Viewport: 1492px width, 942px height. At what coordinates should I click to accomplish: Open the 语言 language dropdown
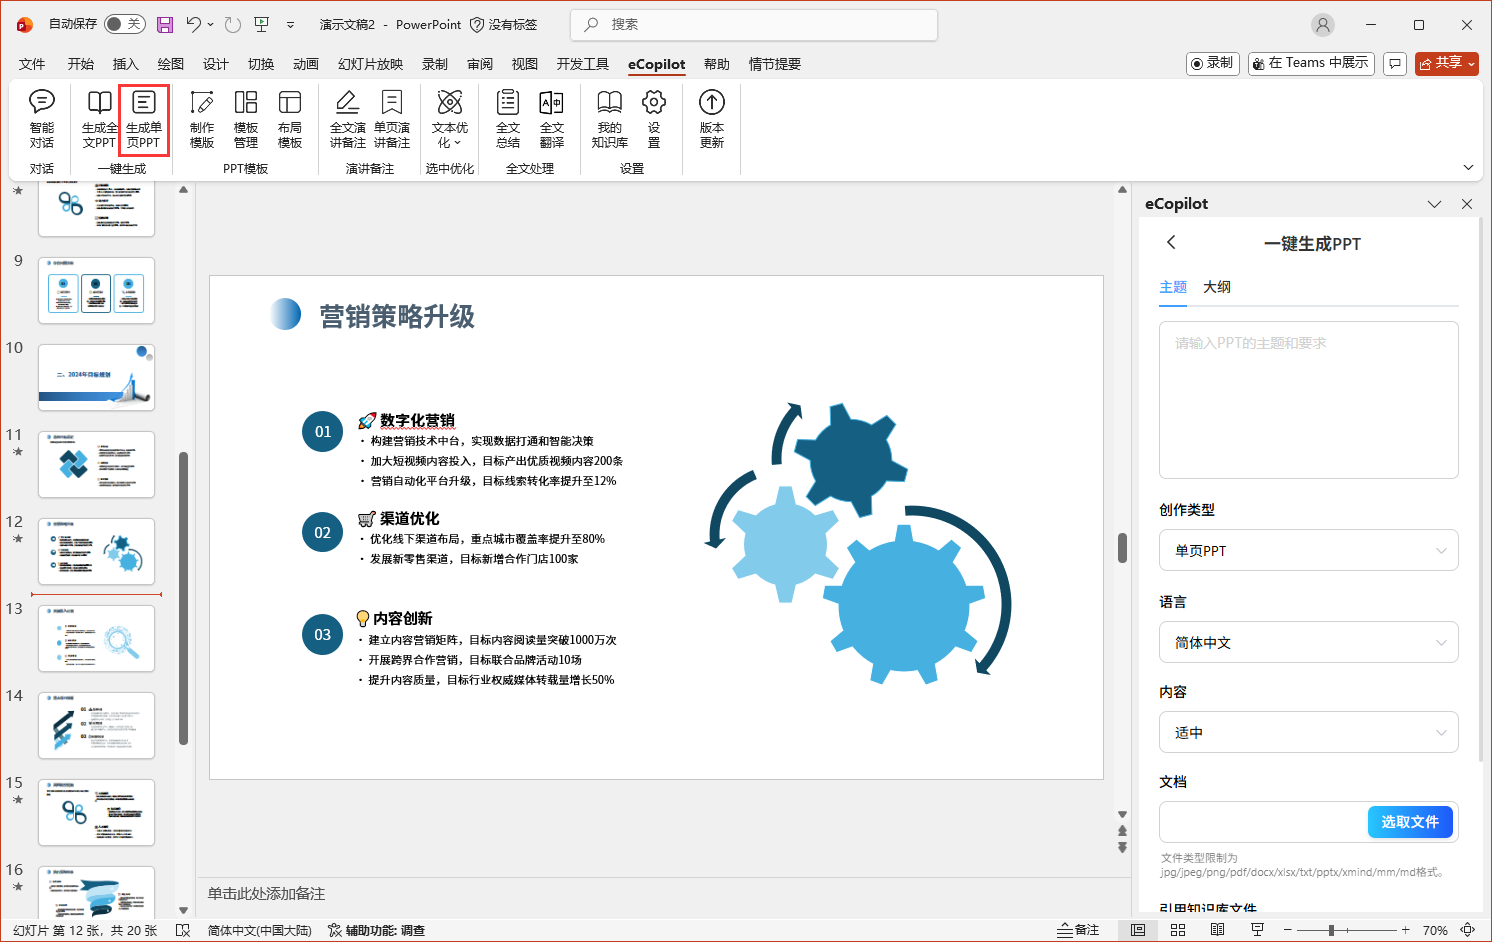(1308, 643)
